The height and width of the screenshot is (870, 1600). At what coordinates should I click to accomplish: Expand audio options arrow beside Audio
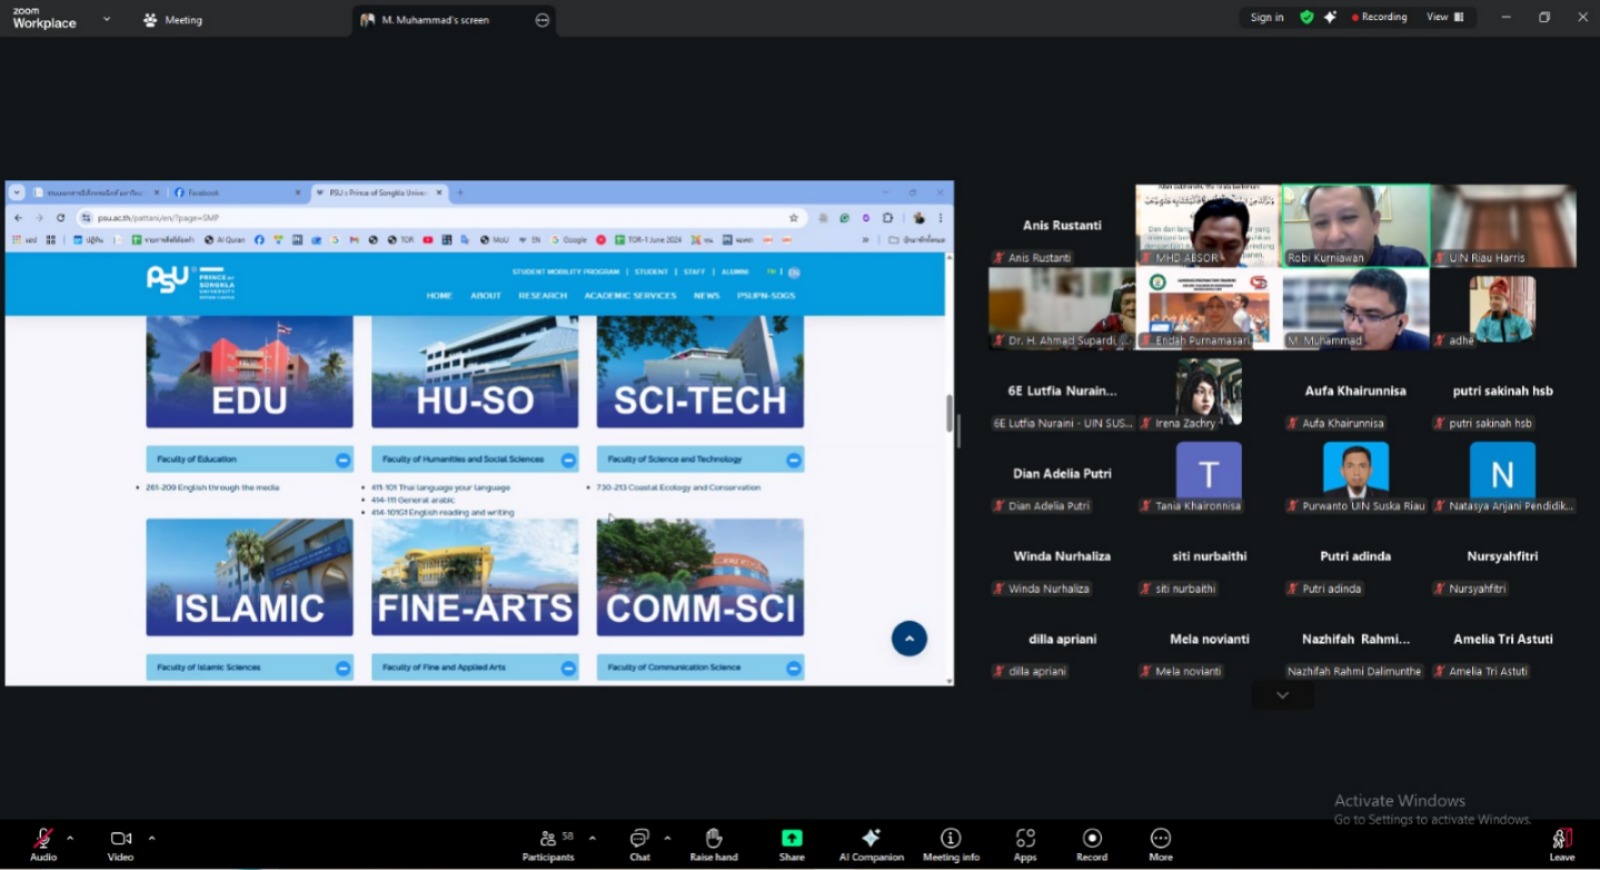coord(70,838)
